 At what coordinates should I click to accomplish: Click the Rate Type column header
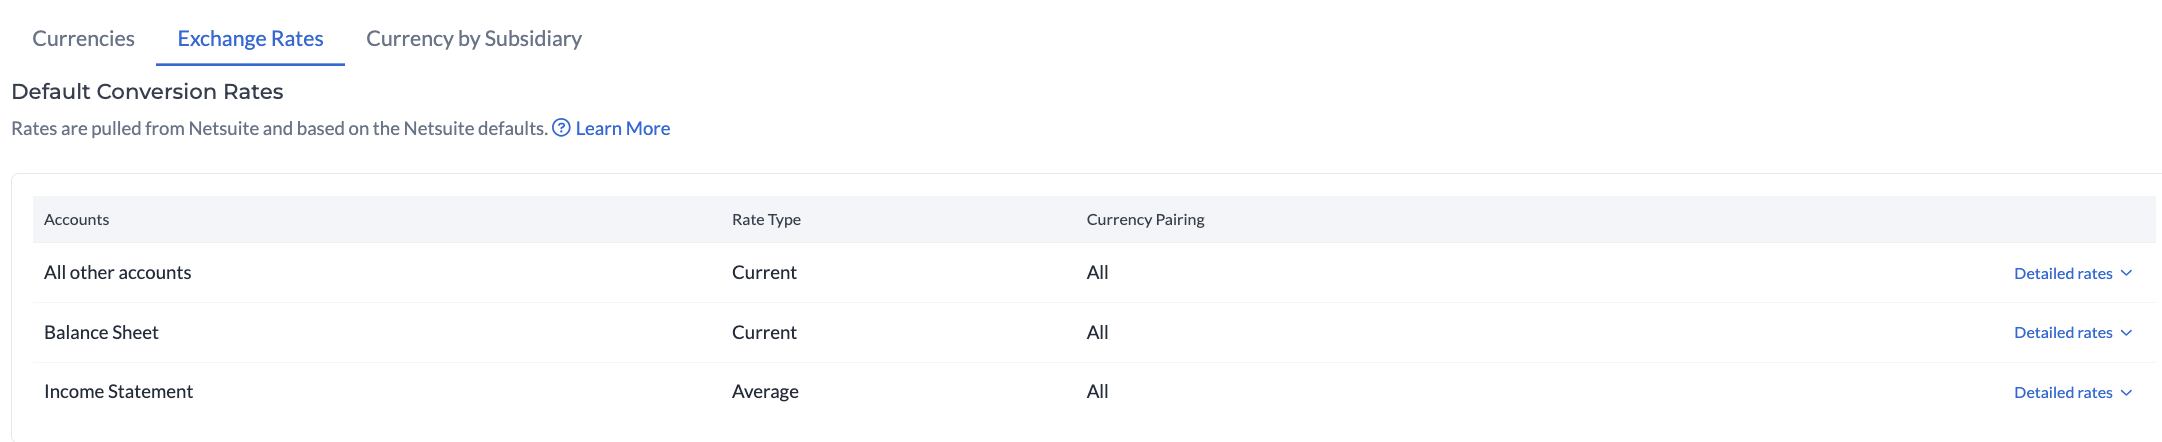pos(766,220)
